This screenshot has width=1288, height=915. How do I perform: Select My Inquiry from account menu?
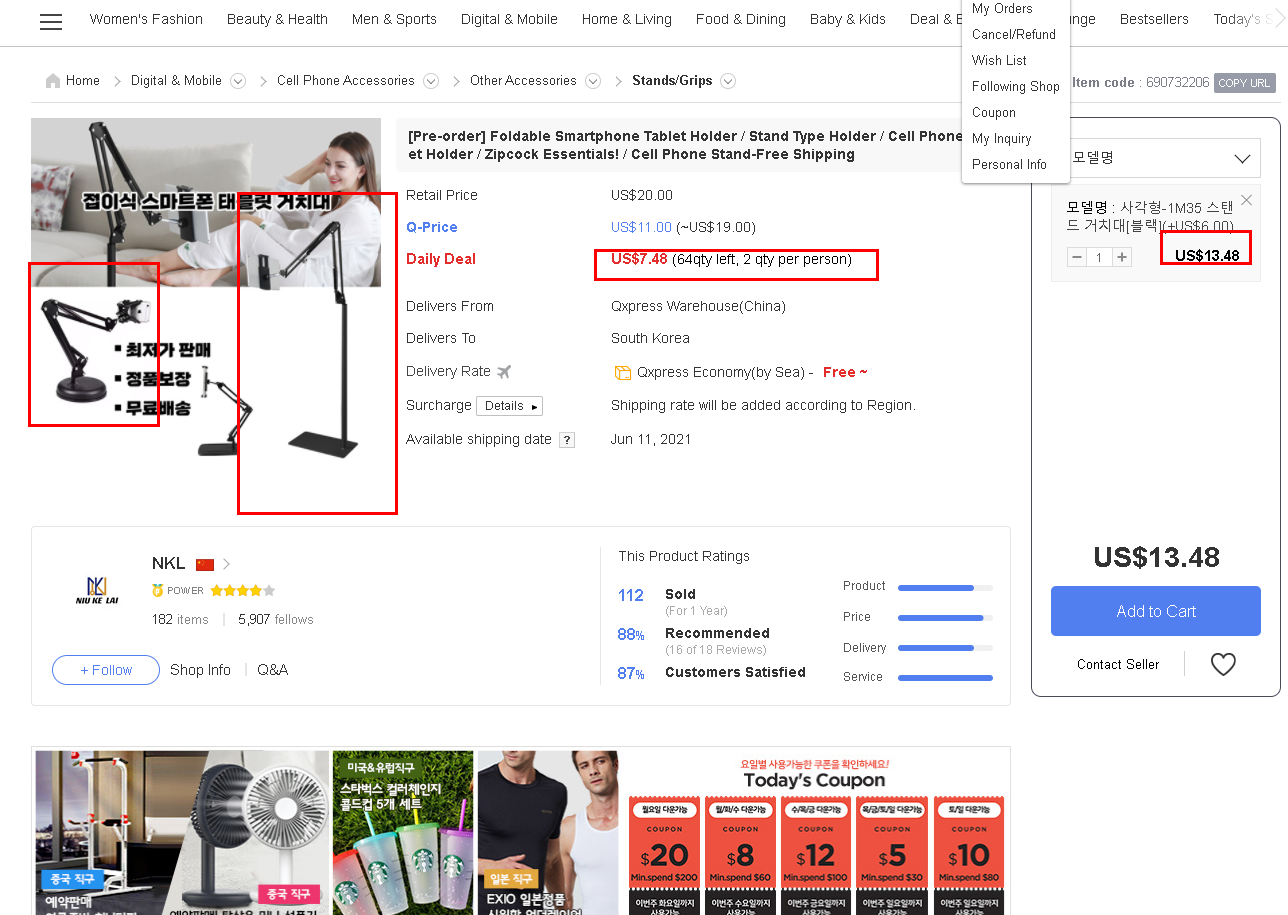point(1001,139)
